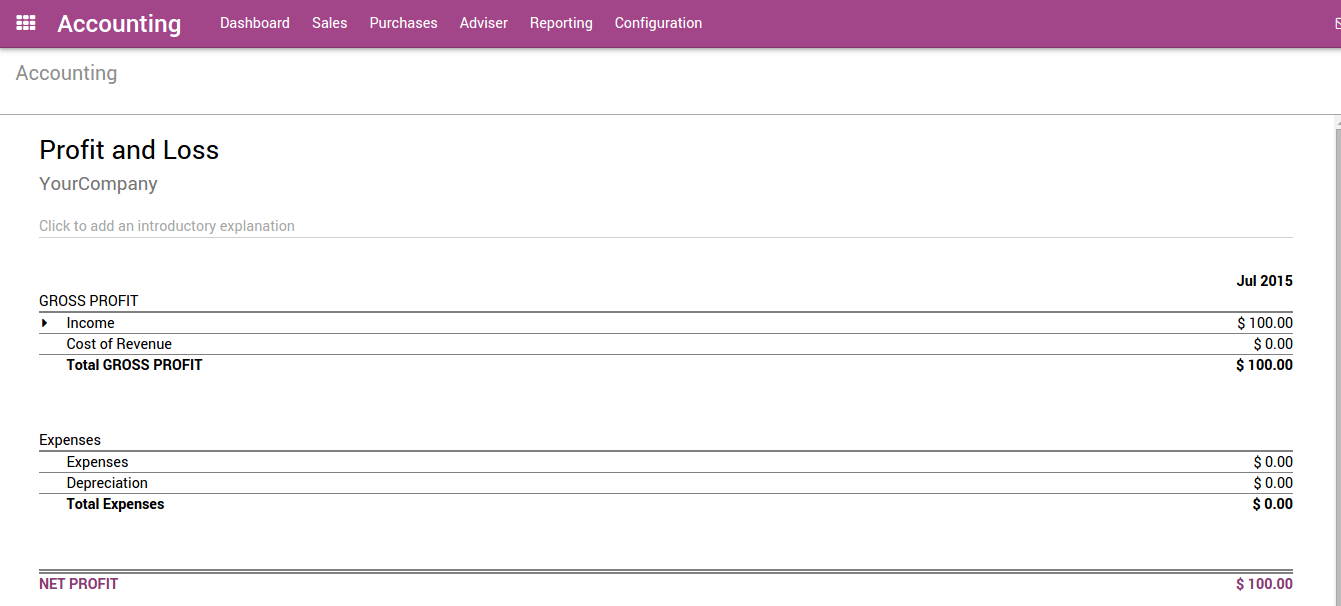
Task: Open the Reporting menu
Action: pos(561,22)
